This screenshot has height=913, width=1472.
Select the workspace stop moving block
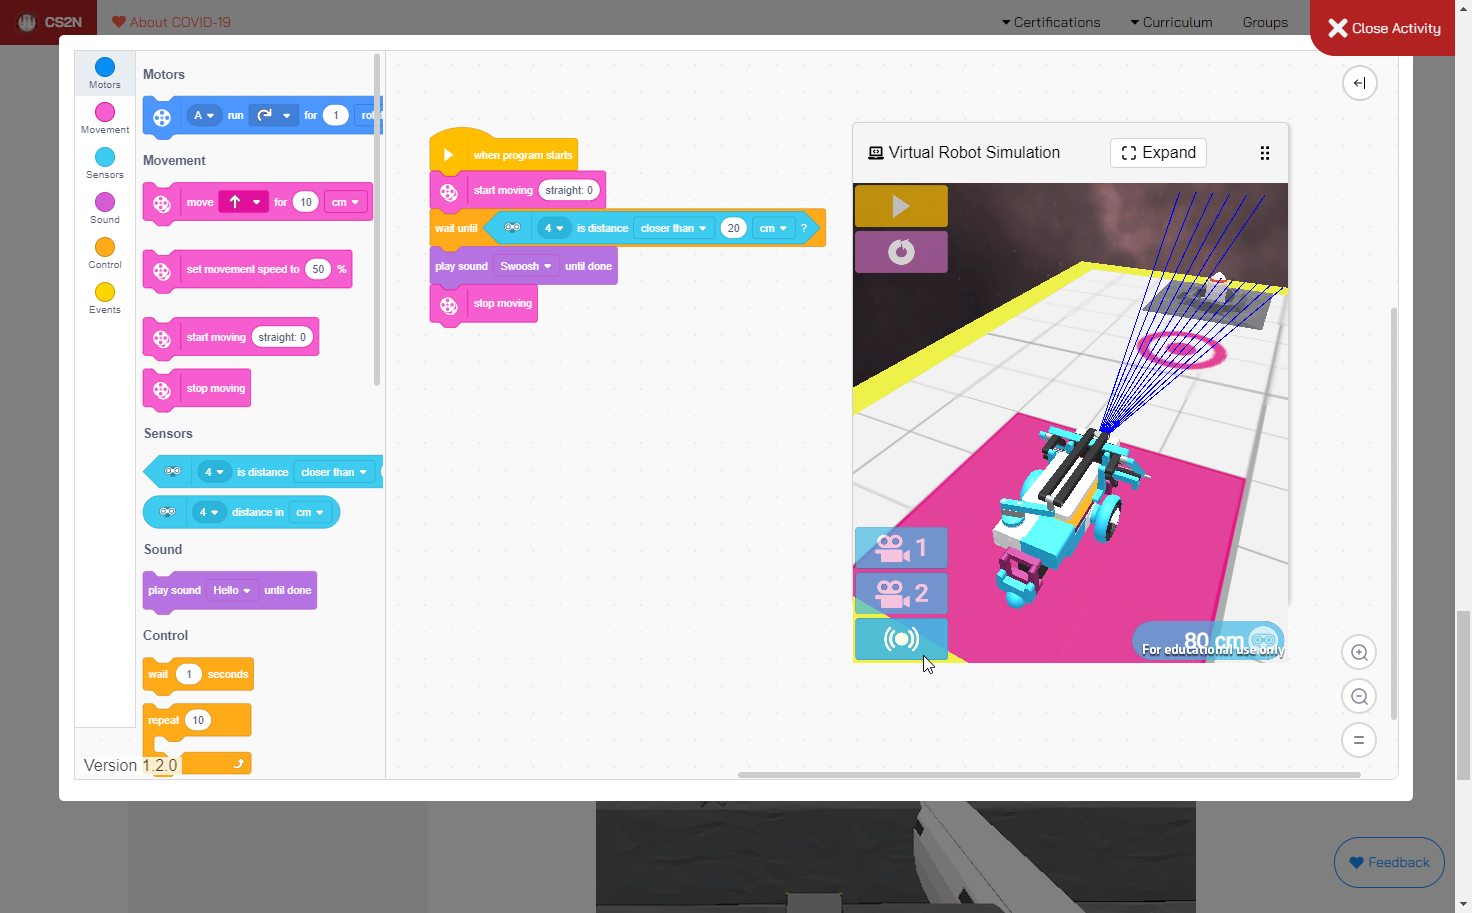pos(484,304)
